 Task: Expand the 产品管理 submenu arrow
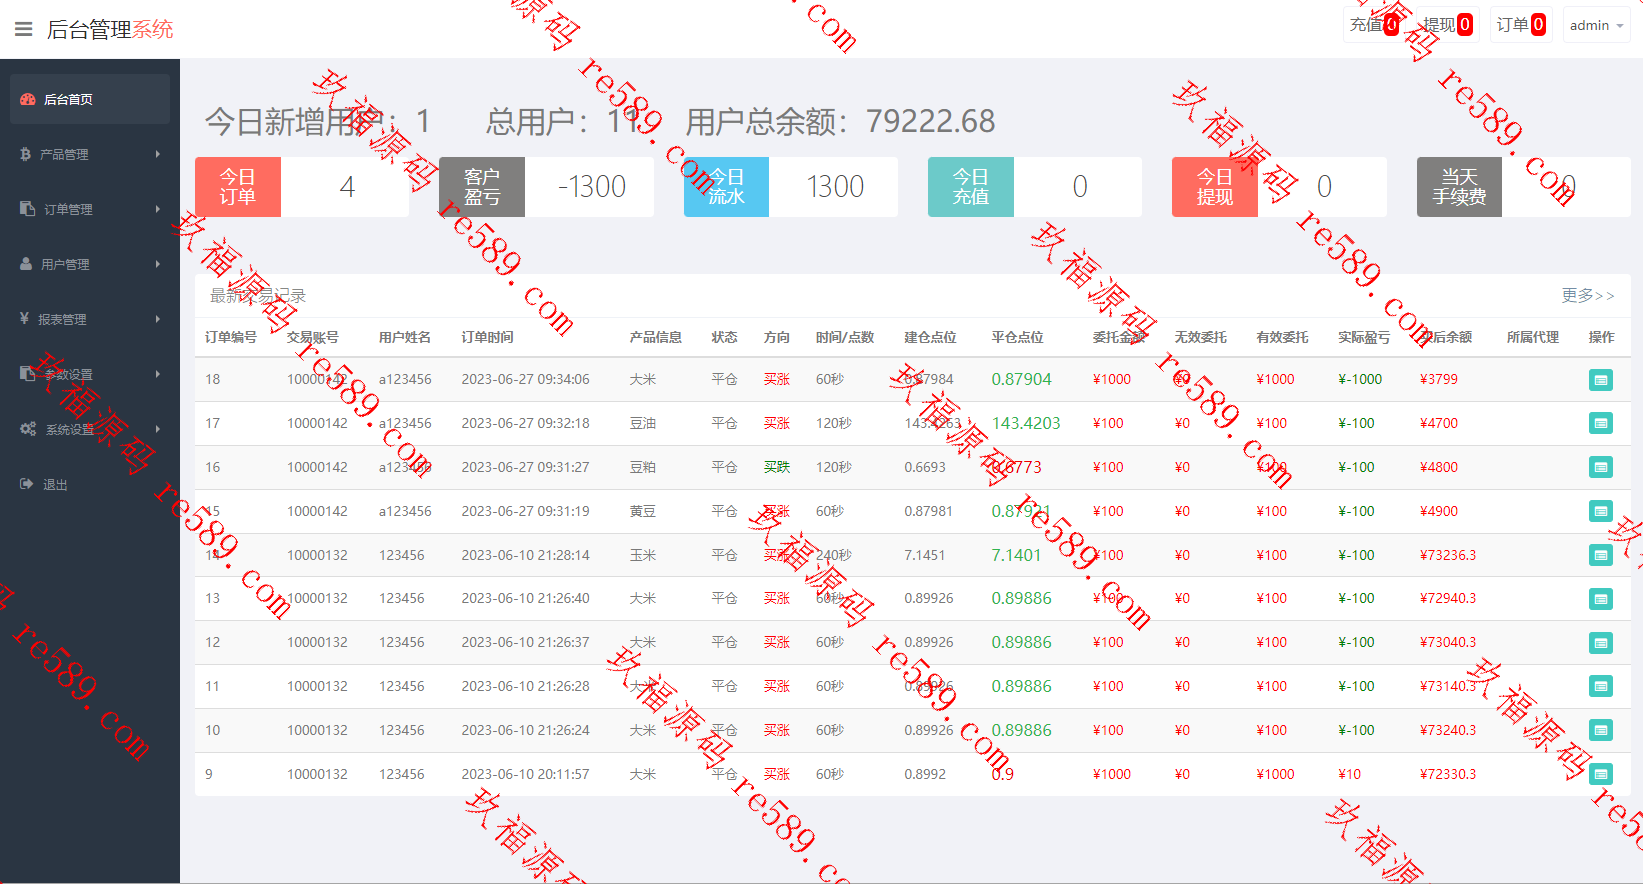tap(158, 154)
